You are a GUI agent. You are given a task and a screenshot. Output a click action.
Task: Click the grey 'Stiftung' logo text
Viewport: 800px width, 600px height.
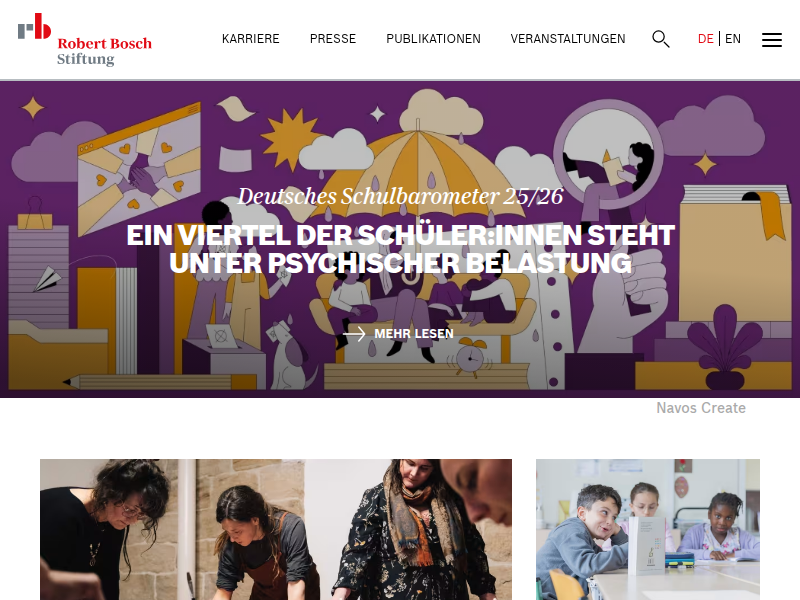pos(86,59)
